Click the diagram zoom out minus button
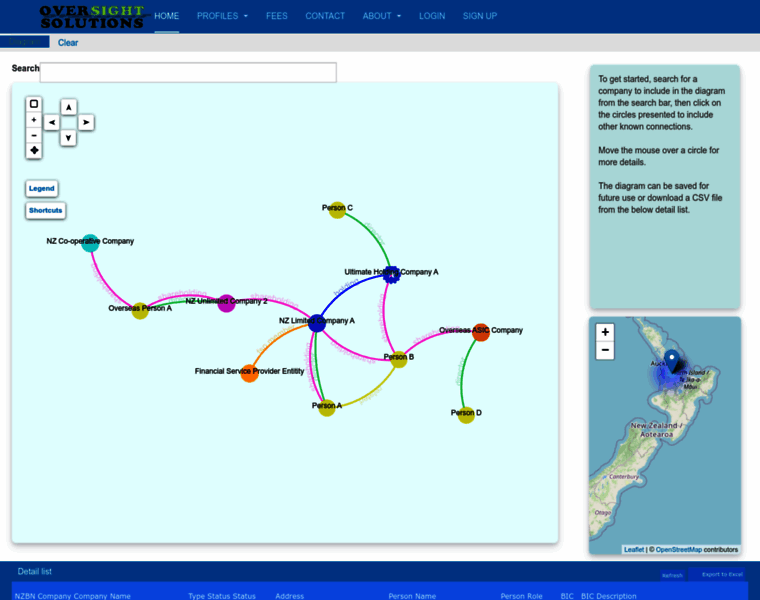The width and height of the screenshot is (760, 600). [x=34, y=135]
